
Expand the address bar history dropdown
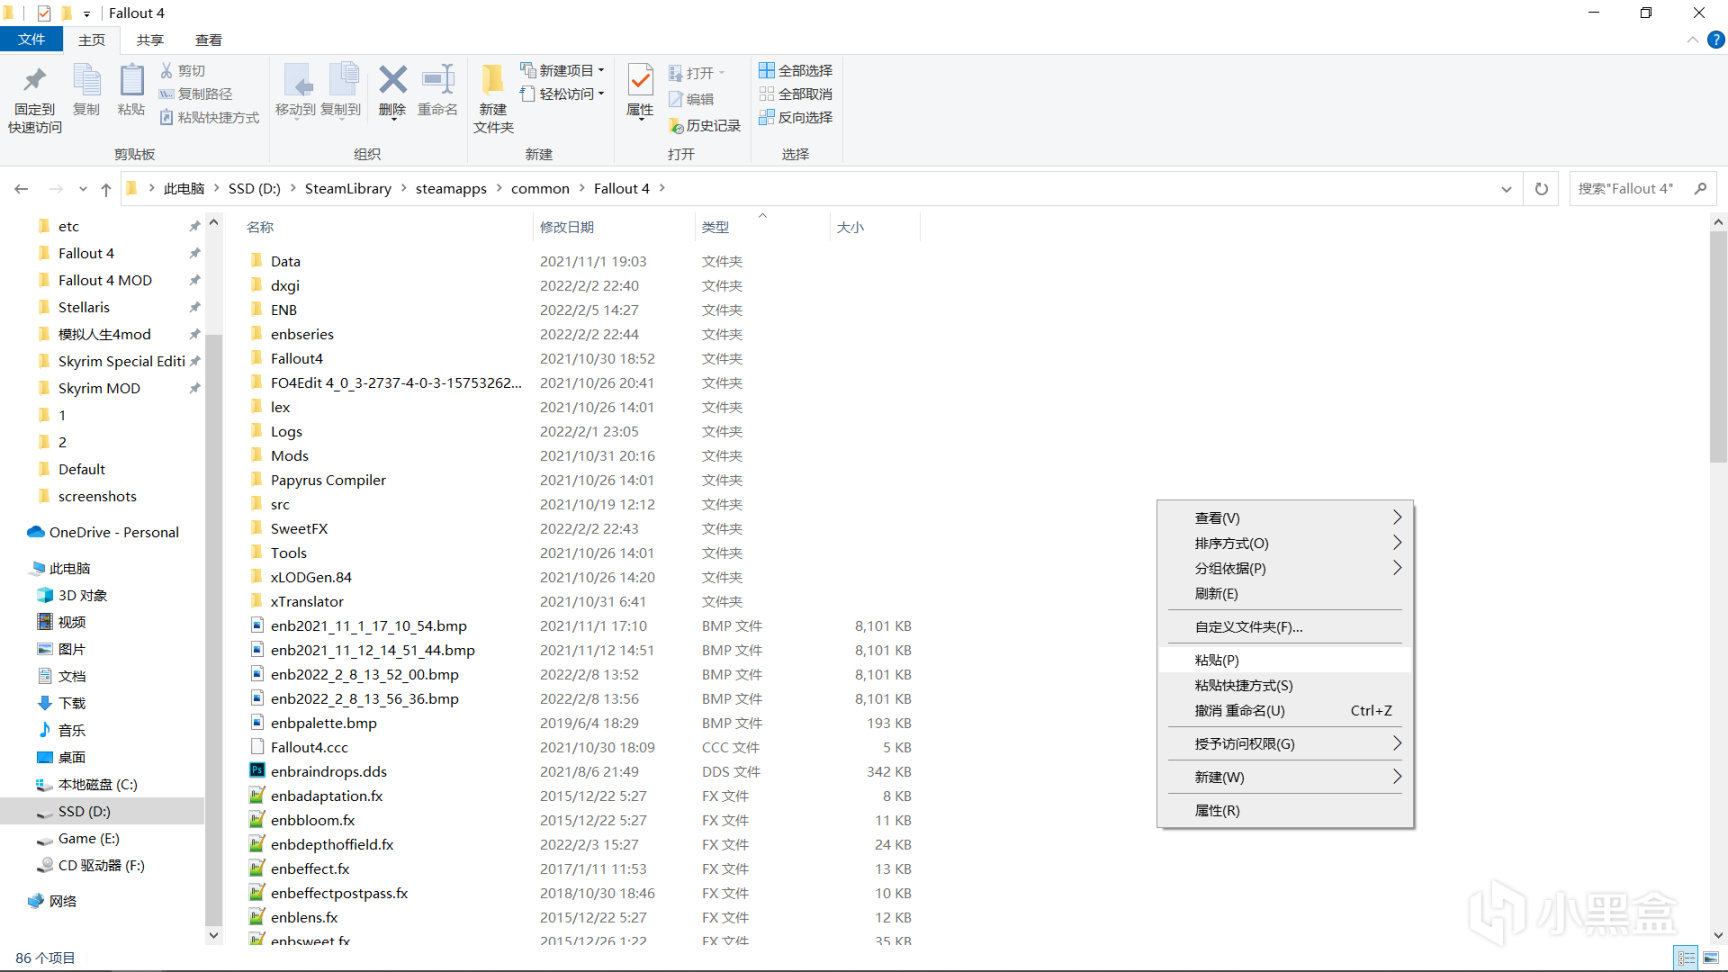tap(1506, 189)
